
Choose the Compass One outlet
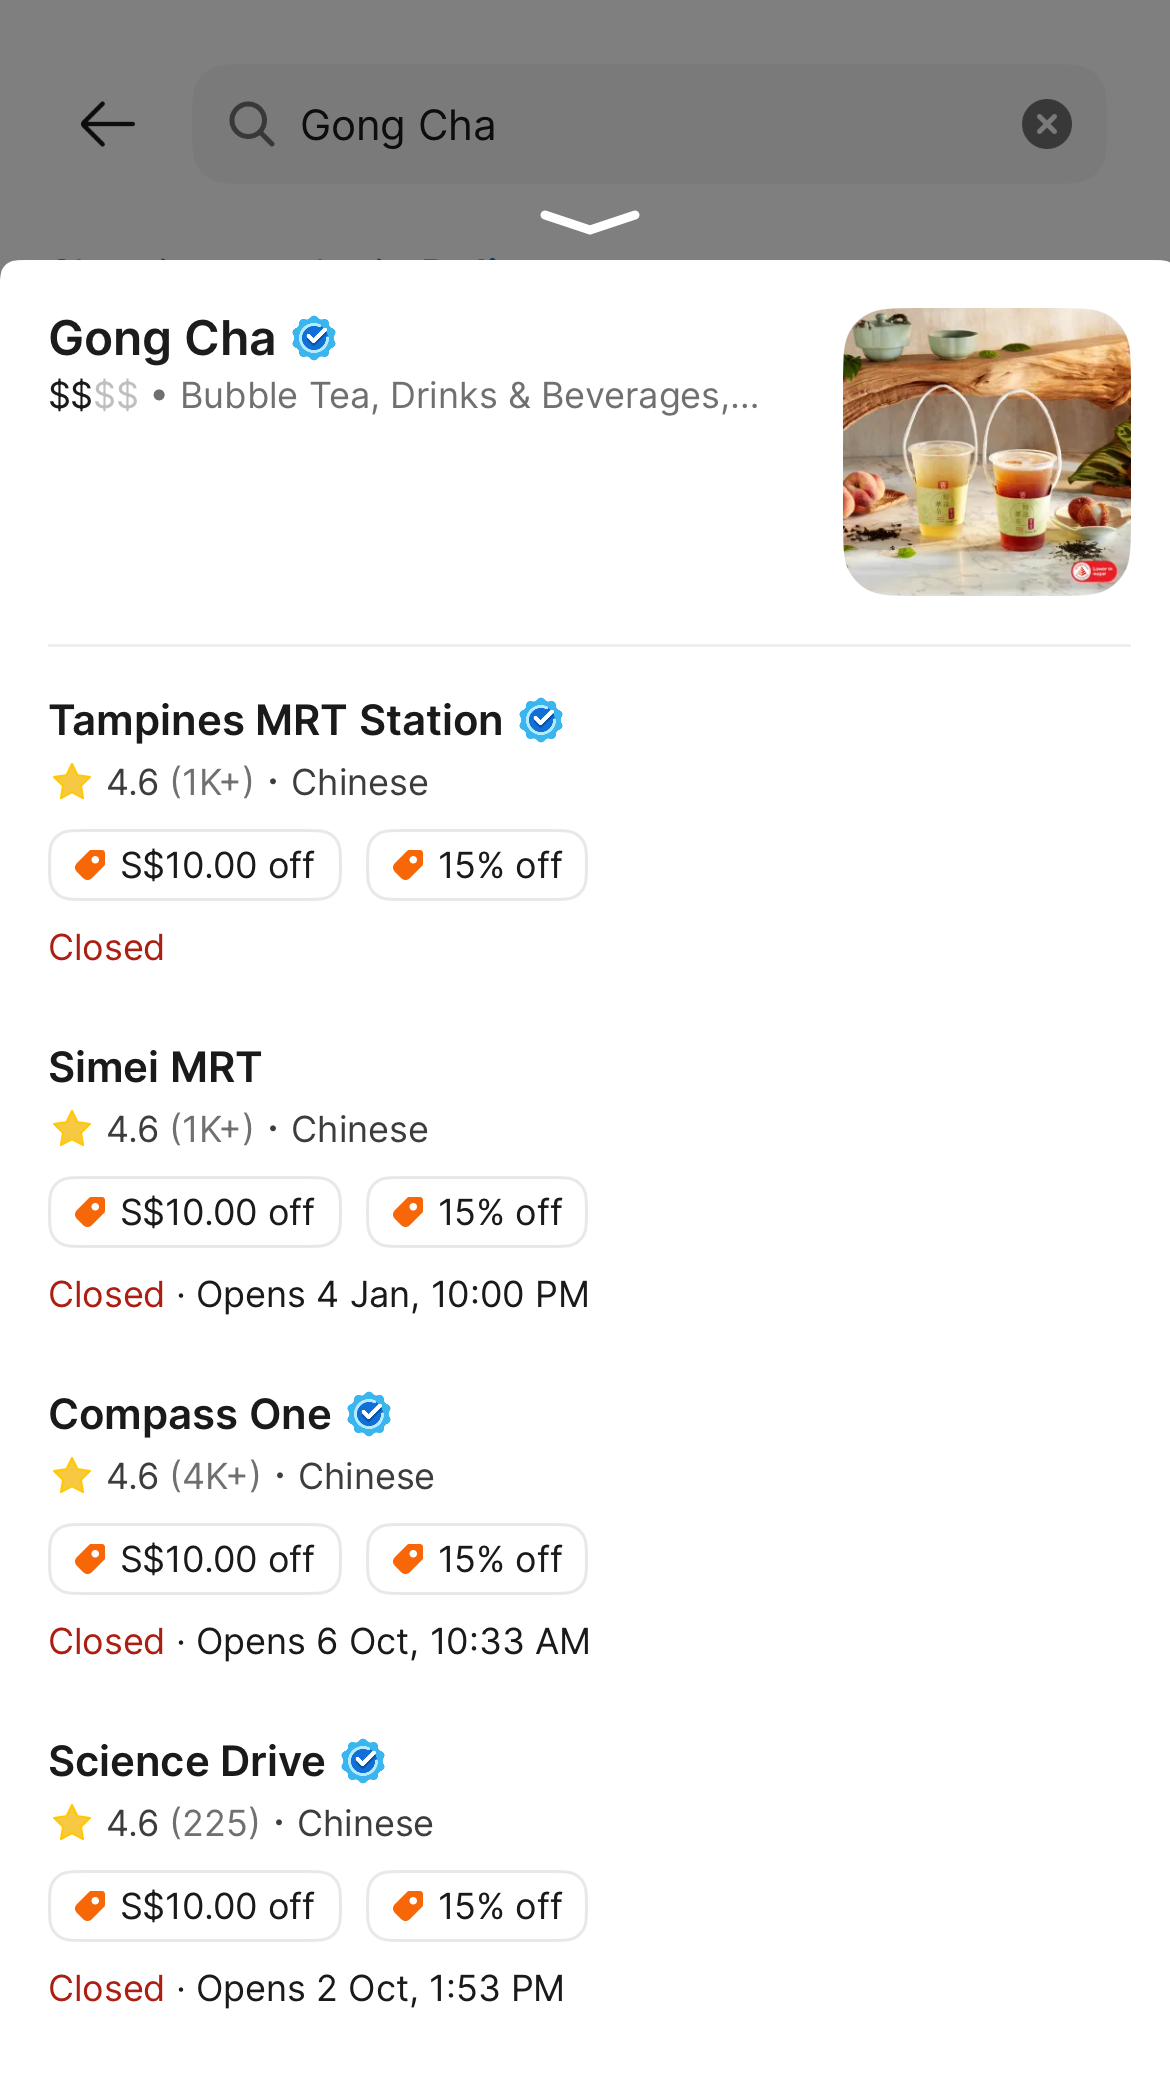(x=190, y=1415)
